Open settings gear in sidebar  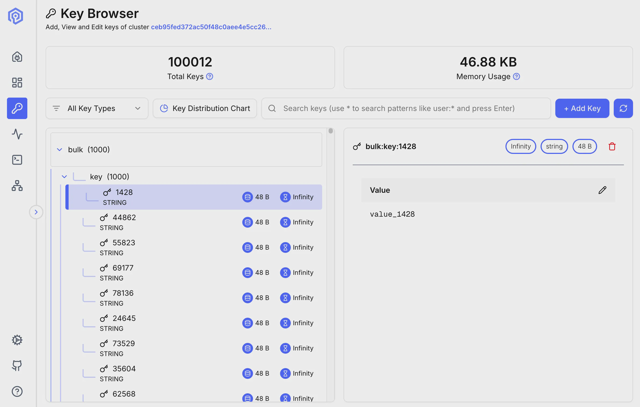click(x=17, y=340)
